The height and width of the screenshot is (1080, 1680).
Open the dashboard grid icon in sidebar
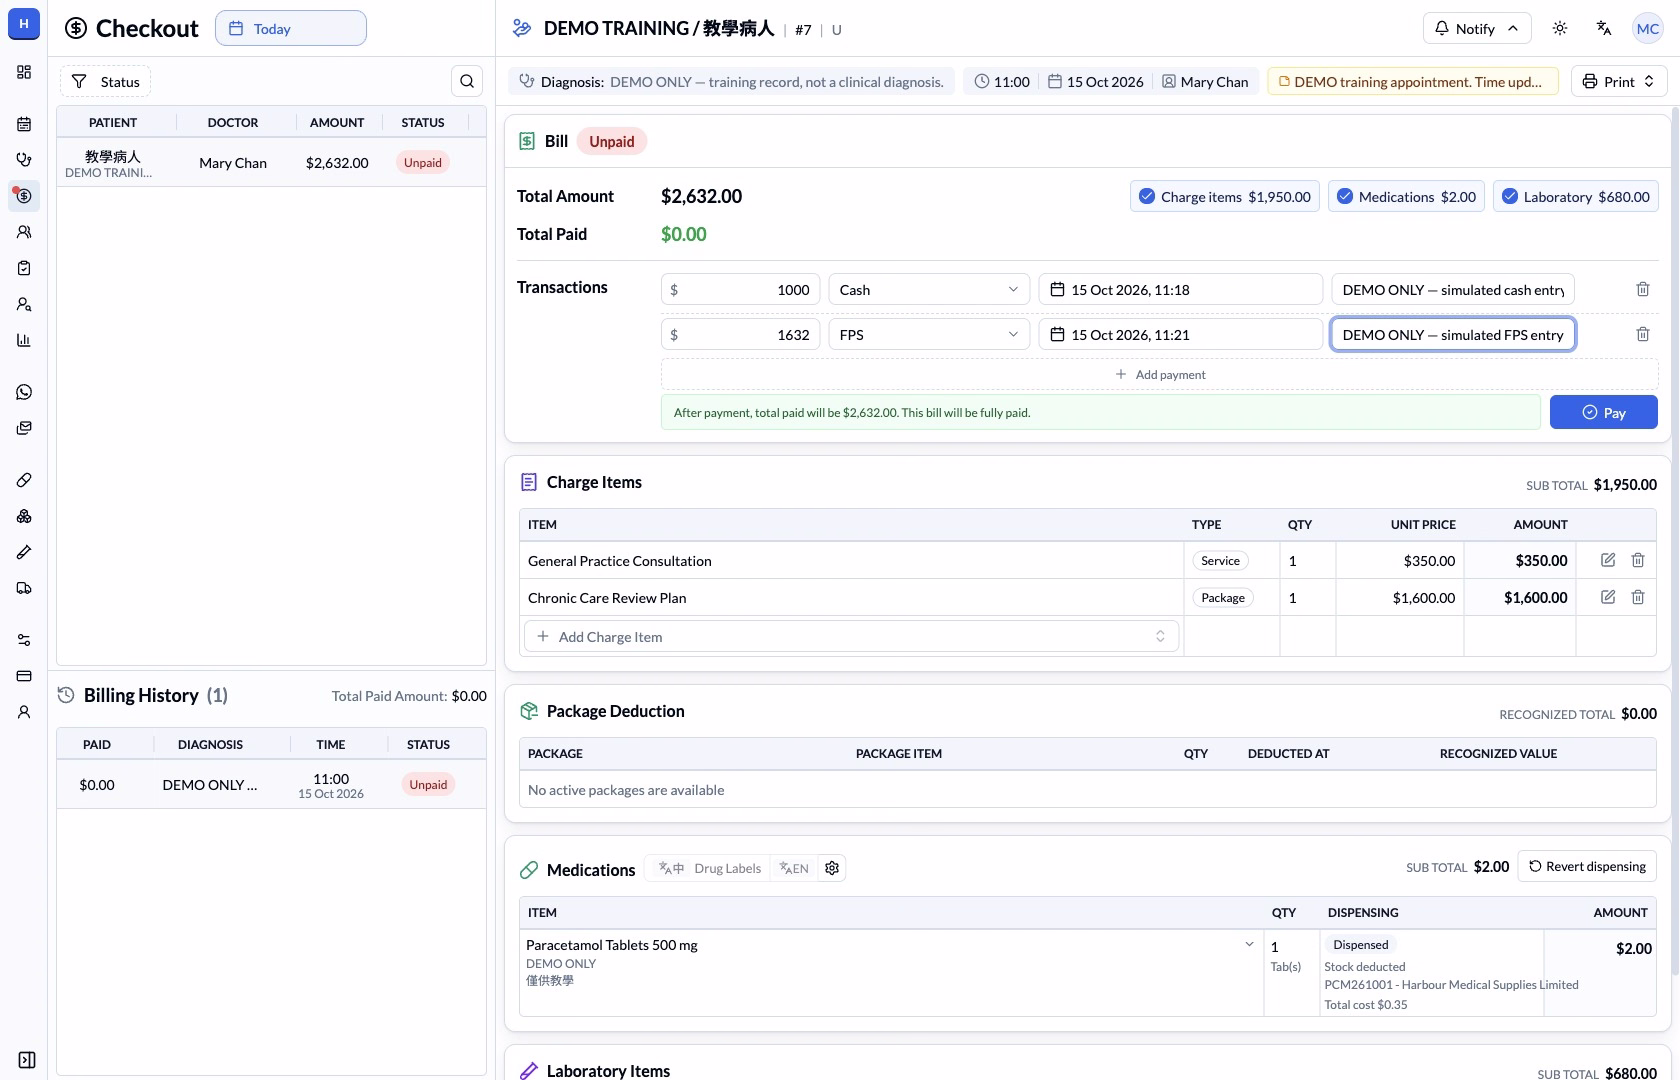(x=24, y=72)
